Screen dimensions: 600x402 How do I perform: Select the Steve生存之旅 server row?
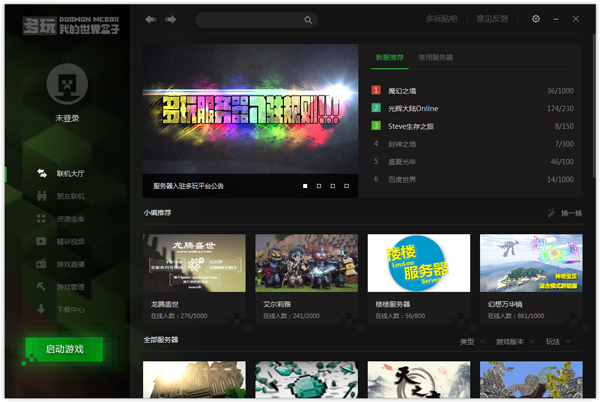[473, 126]
